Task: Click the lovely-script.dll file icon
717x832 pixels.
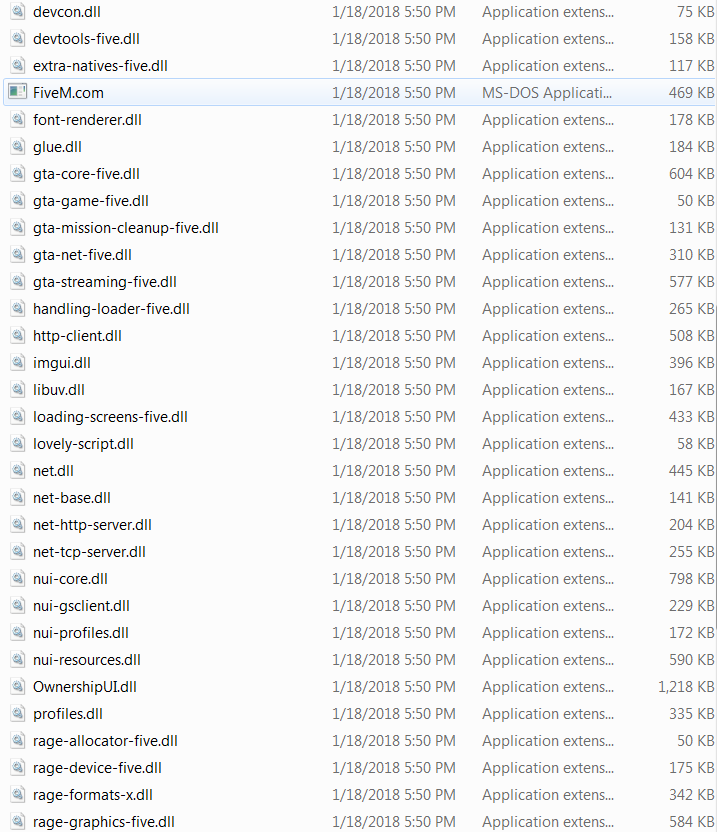Action: [x=18, y=444]
